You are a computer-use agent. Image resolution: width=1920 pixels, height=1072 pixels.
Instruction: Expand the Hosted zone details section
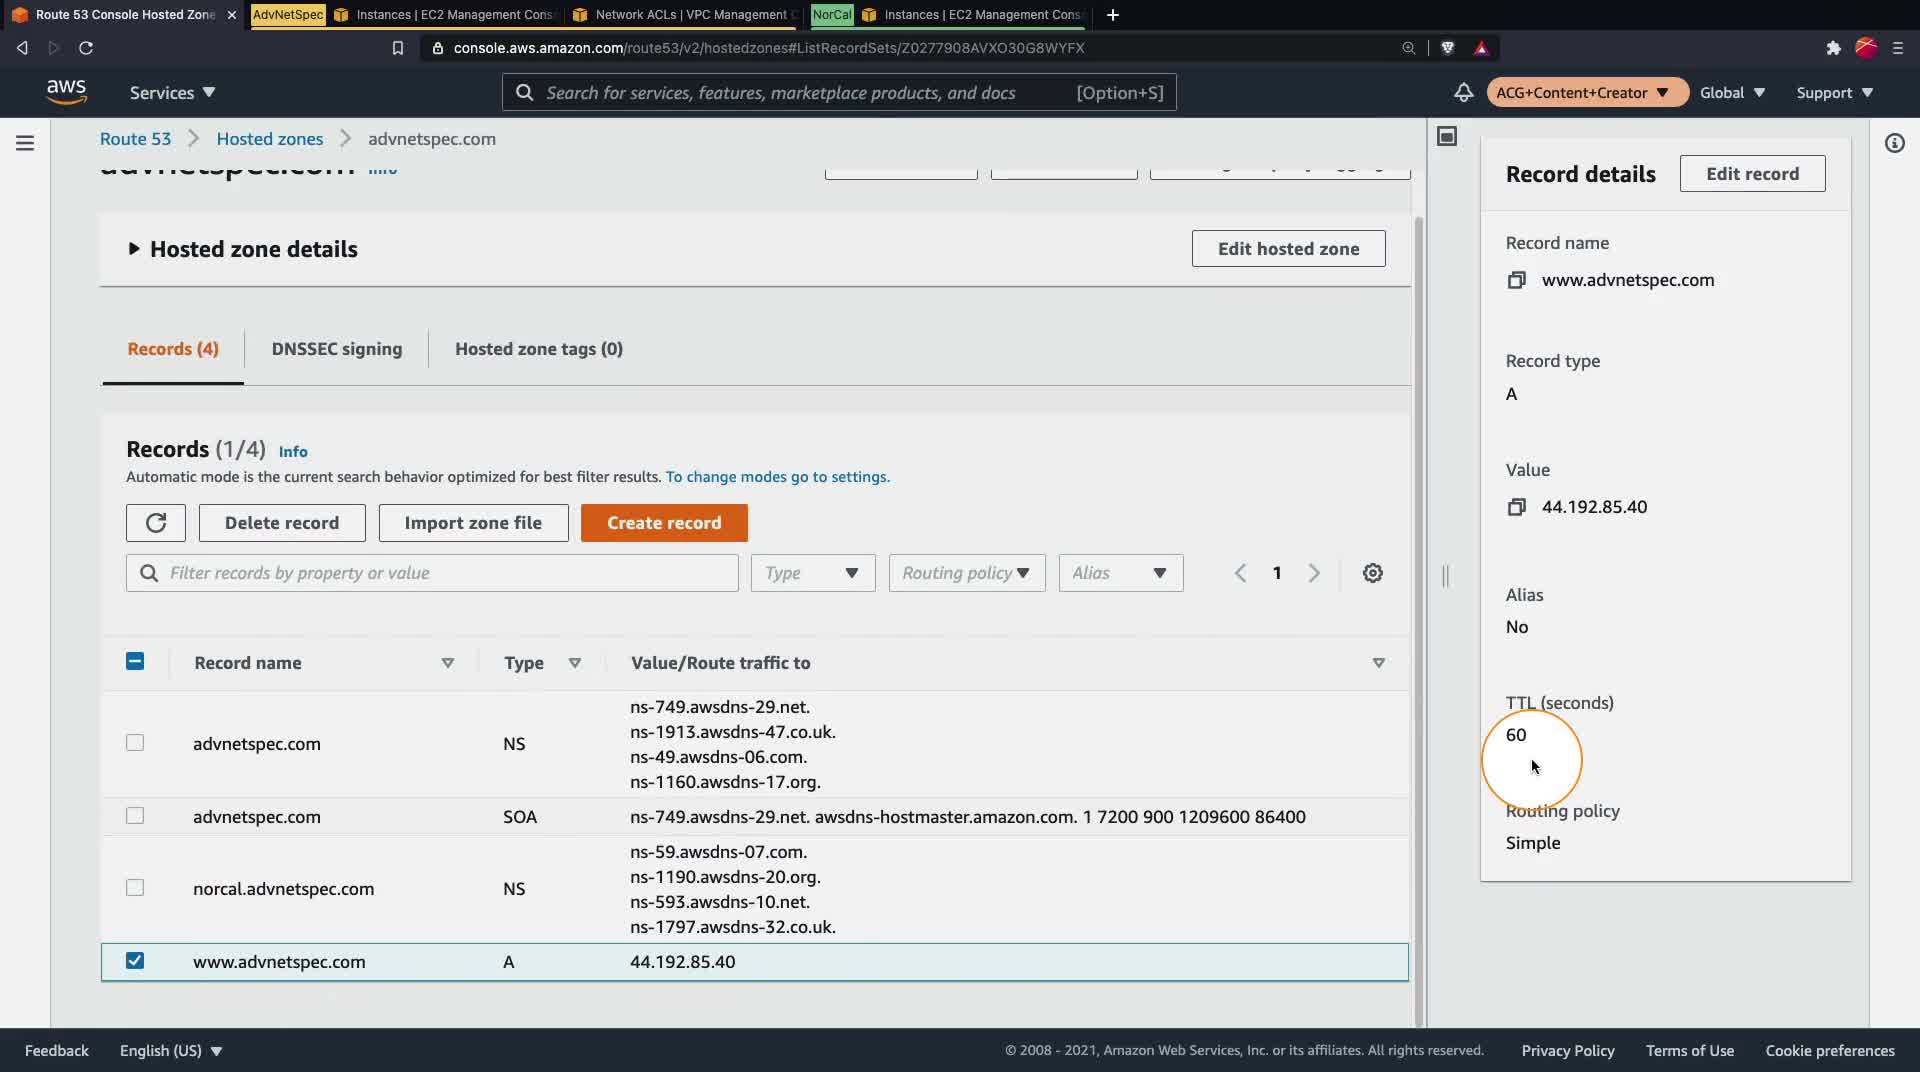point(134,249)
